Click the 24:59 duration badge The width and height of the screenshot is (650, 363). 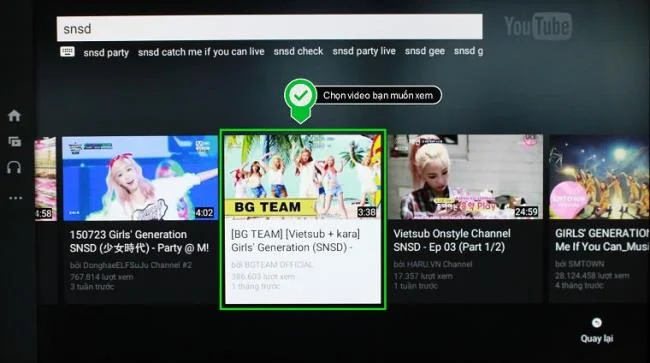(526, 212)
